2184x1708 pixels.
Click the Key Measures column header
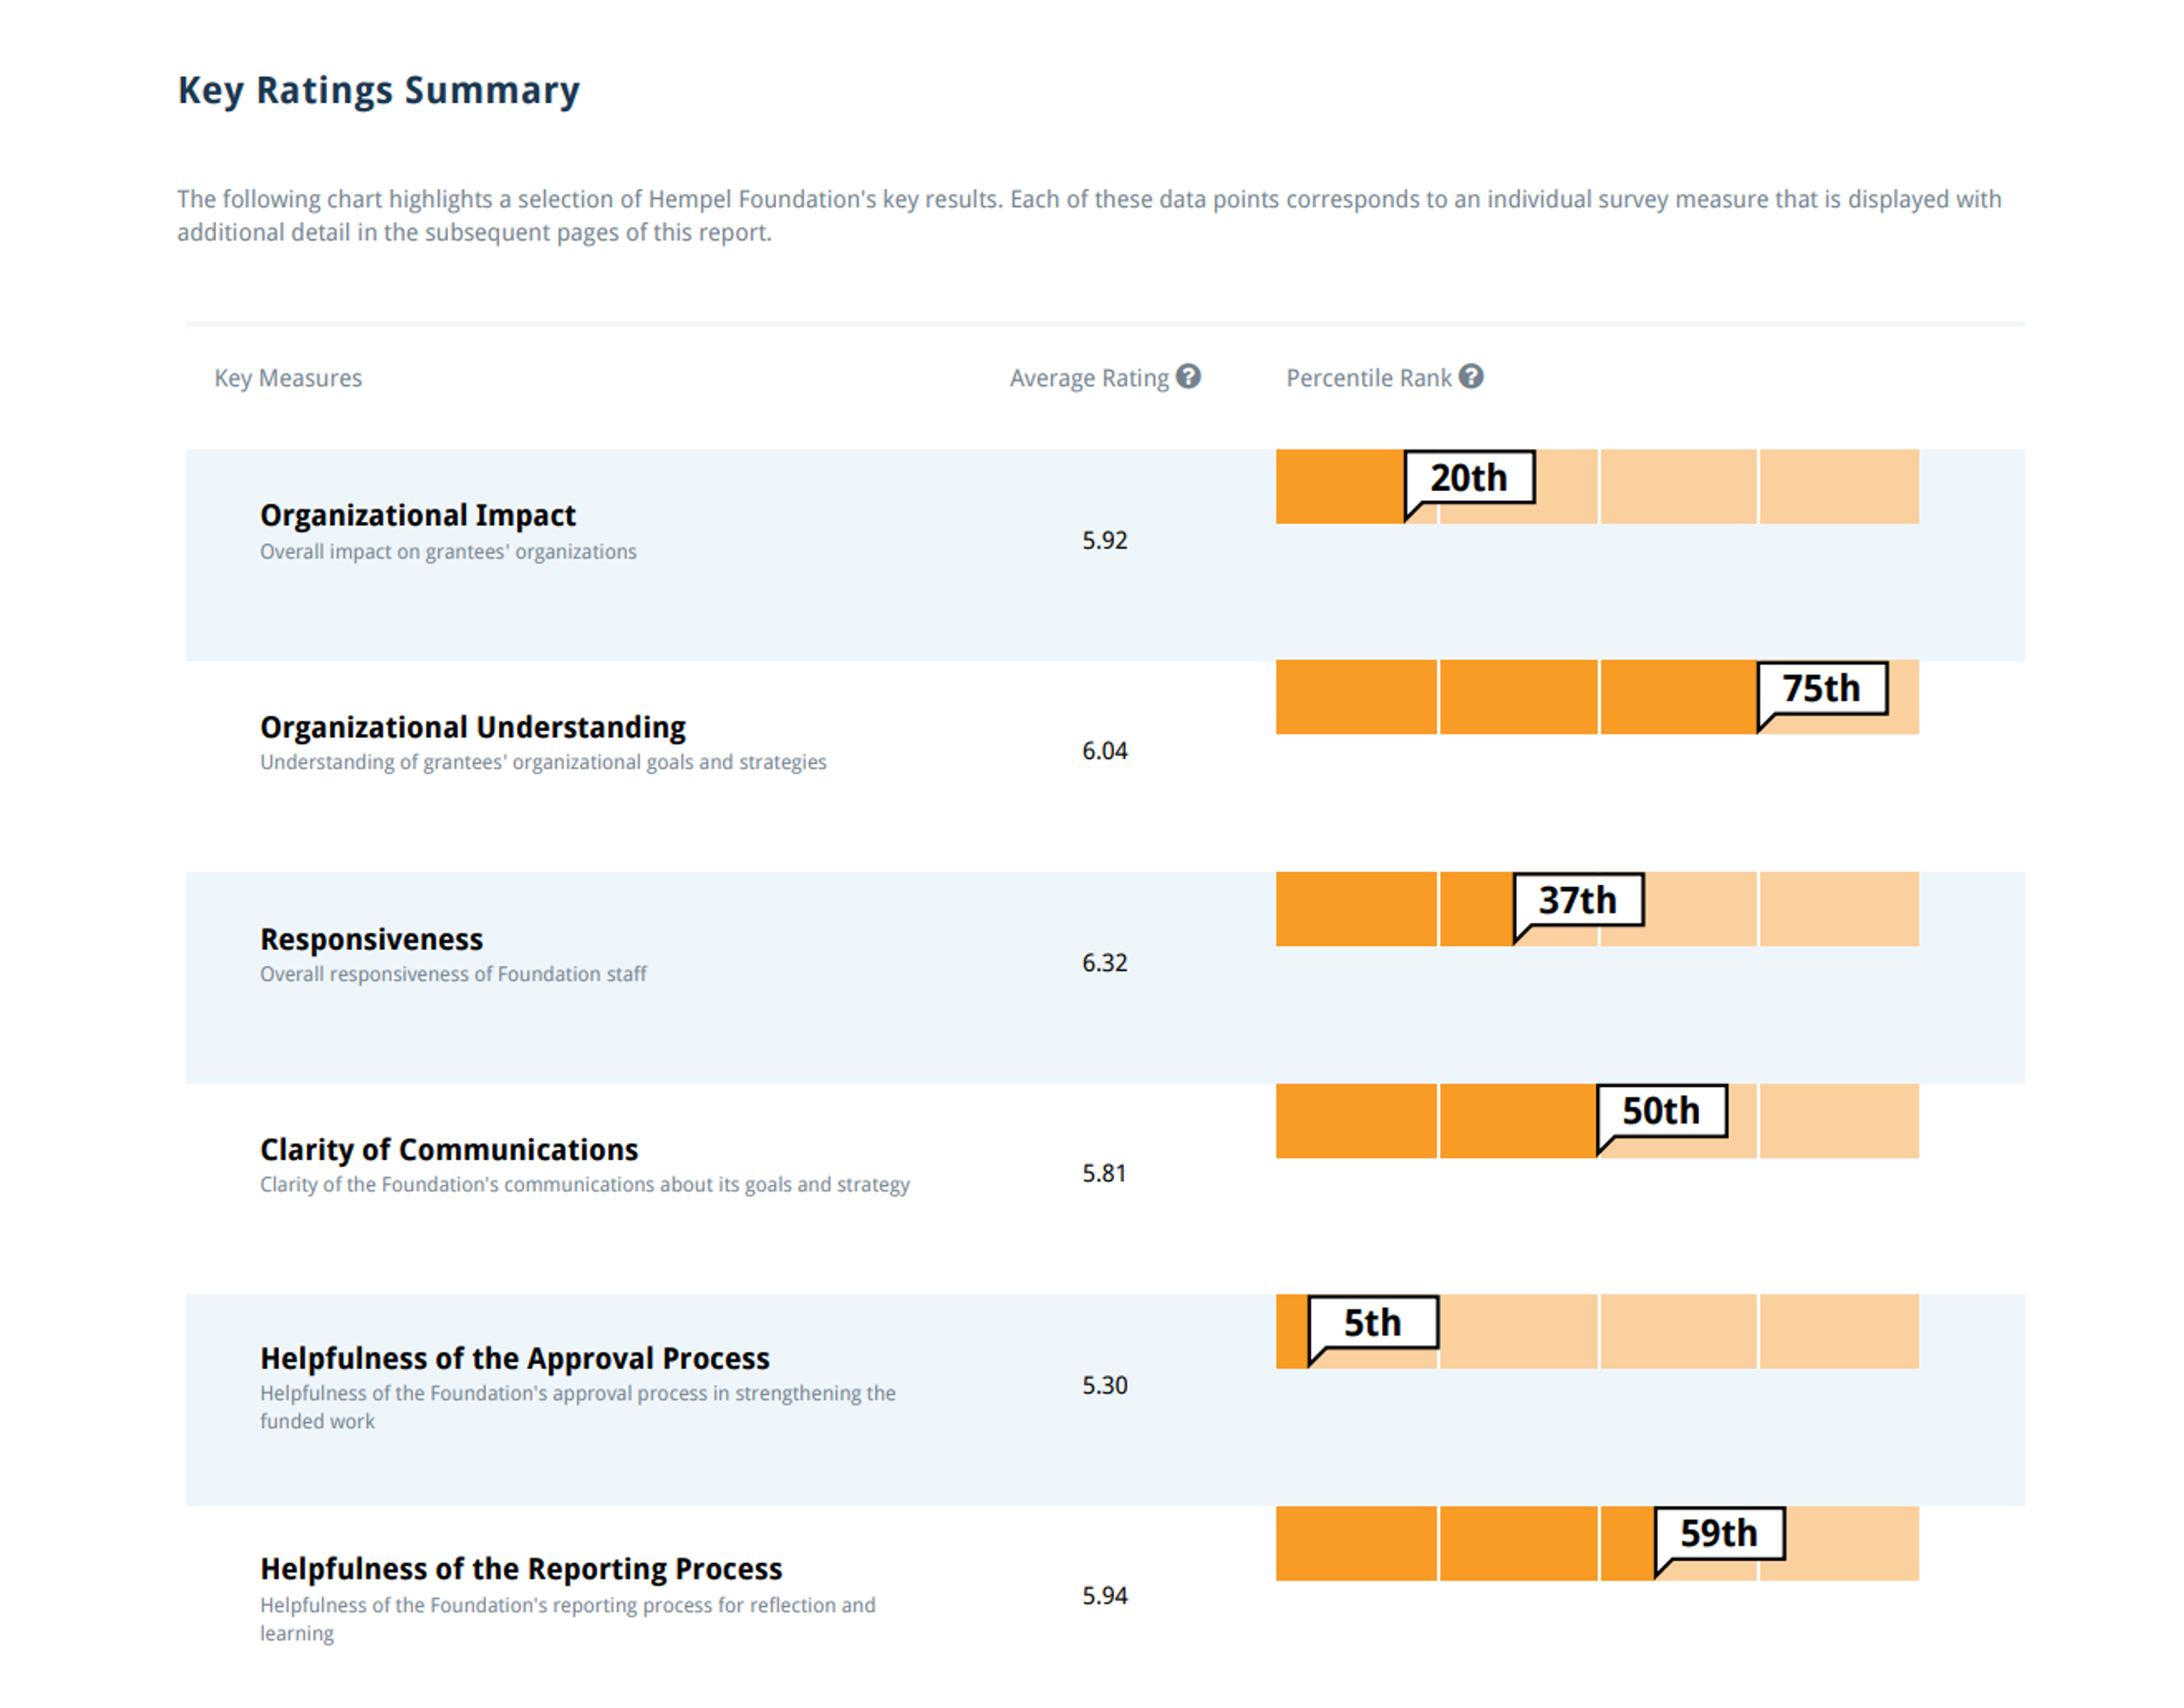pyautogui.click(x=288, y=378)
